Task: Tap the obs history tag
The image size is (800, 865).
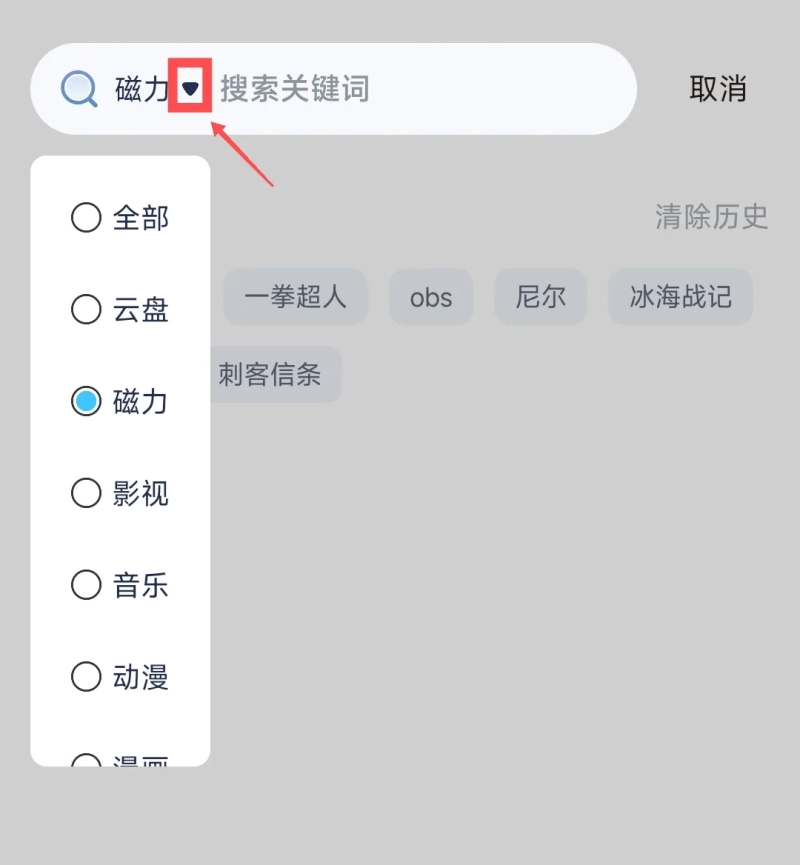Action: (x=431, y=297)
